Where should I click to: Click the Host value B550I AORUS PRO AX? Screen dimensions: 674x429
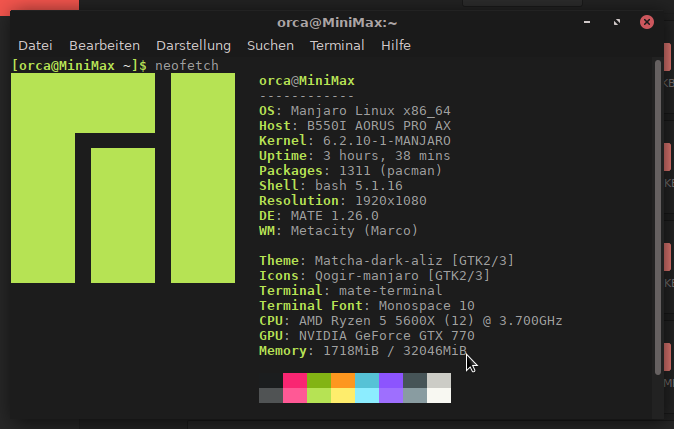point(379,126)
